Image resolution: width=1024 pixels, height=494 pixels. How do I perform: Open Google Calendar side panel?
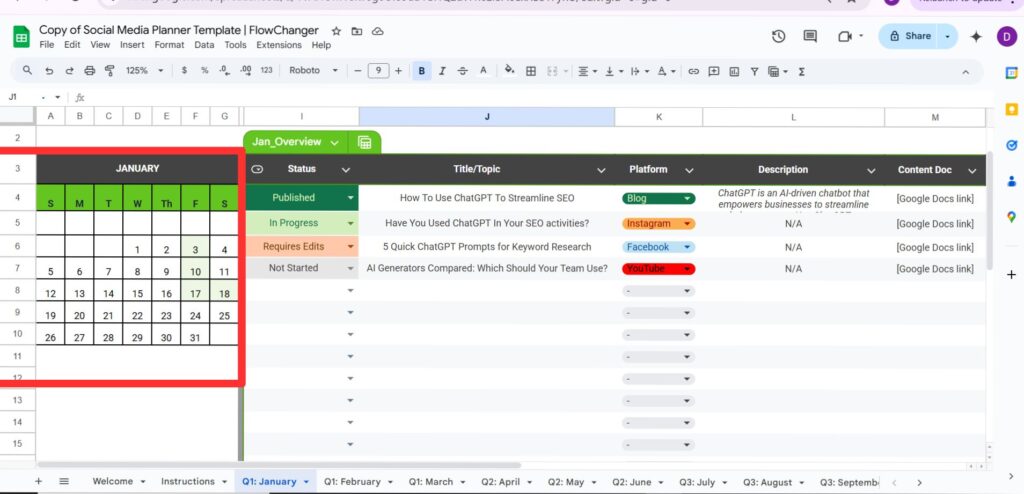(1012, 73)
